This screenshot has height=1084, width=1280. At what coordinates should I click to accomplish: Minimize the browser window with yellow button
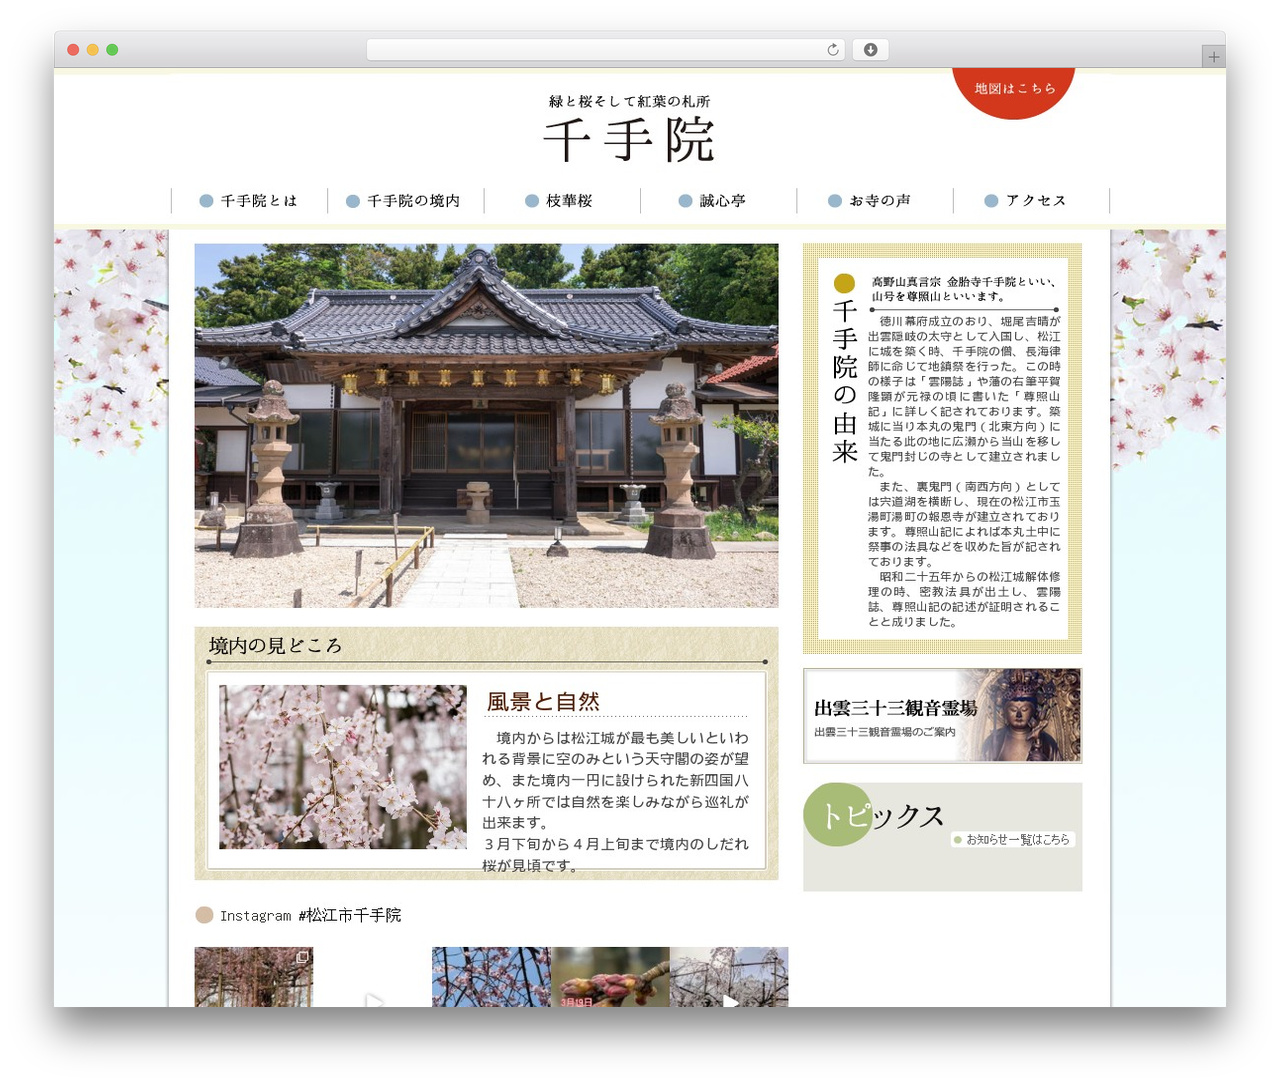92,50
